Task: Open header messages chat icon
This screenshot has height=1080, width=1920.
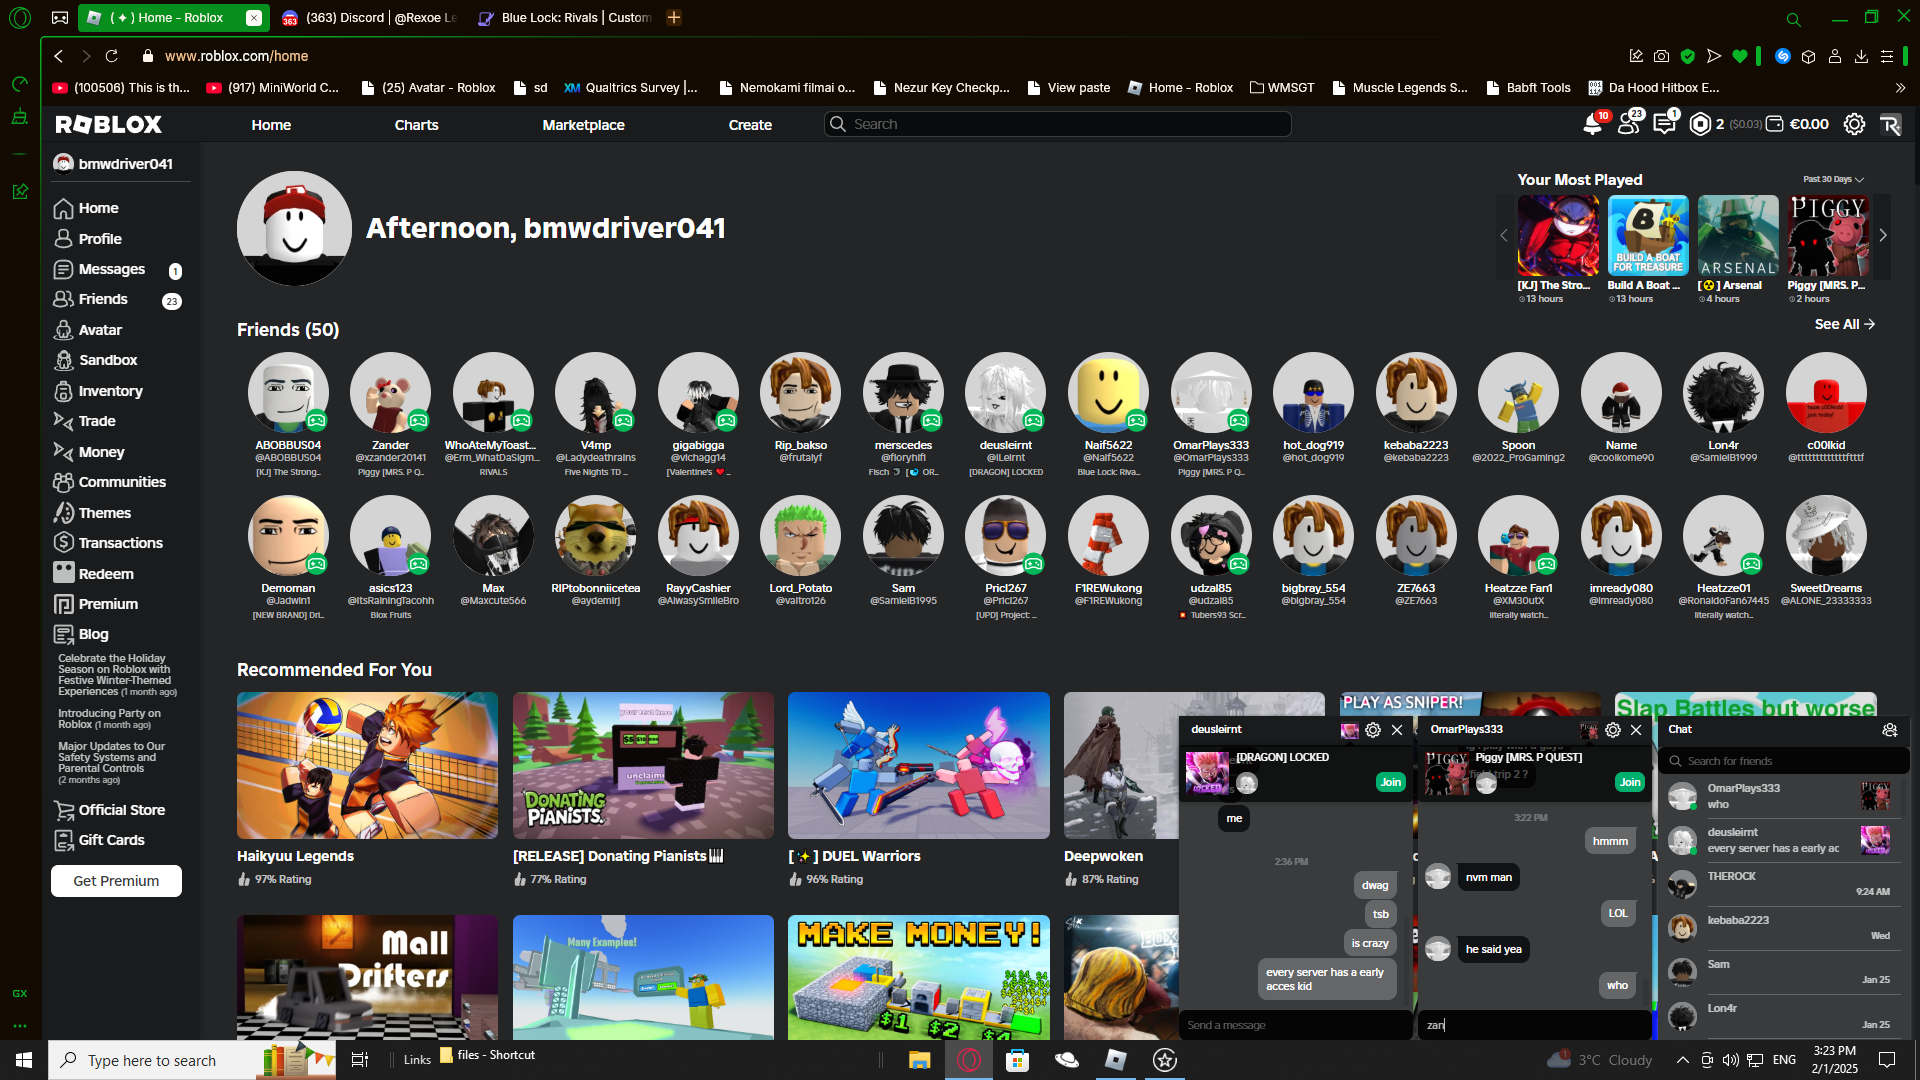Action: (1664, 125)
